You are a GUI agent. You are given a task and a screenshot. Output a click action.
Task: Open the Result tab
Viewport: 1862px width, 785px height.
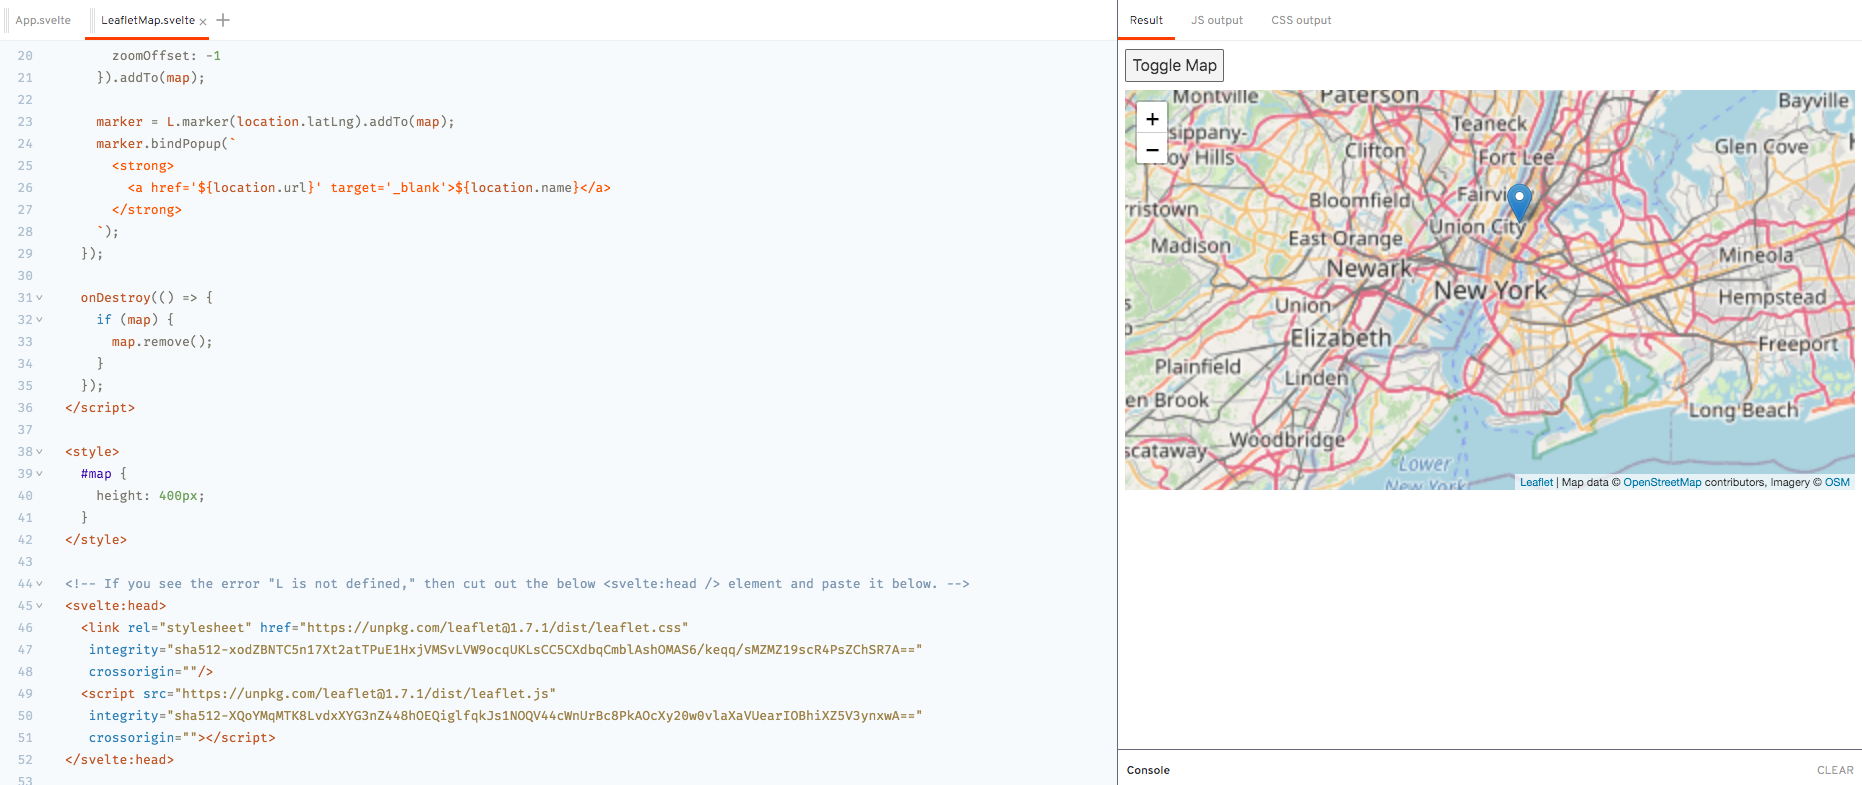point(1146,20)
